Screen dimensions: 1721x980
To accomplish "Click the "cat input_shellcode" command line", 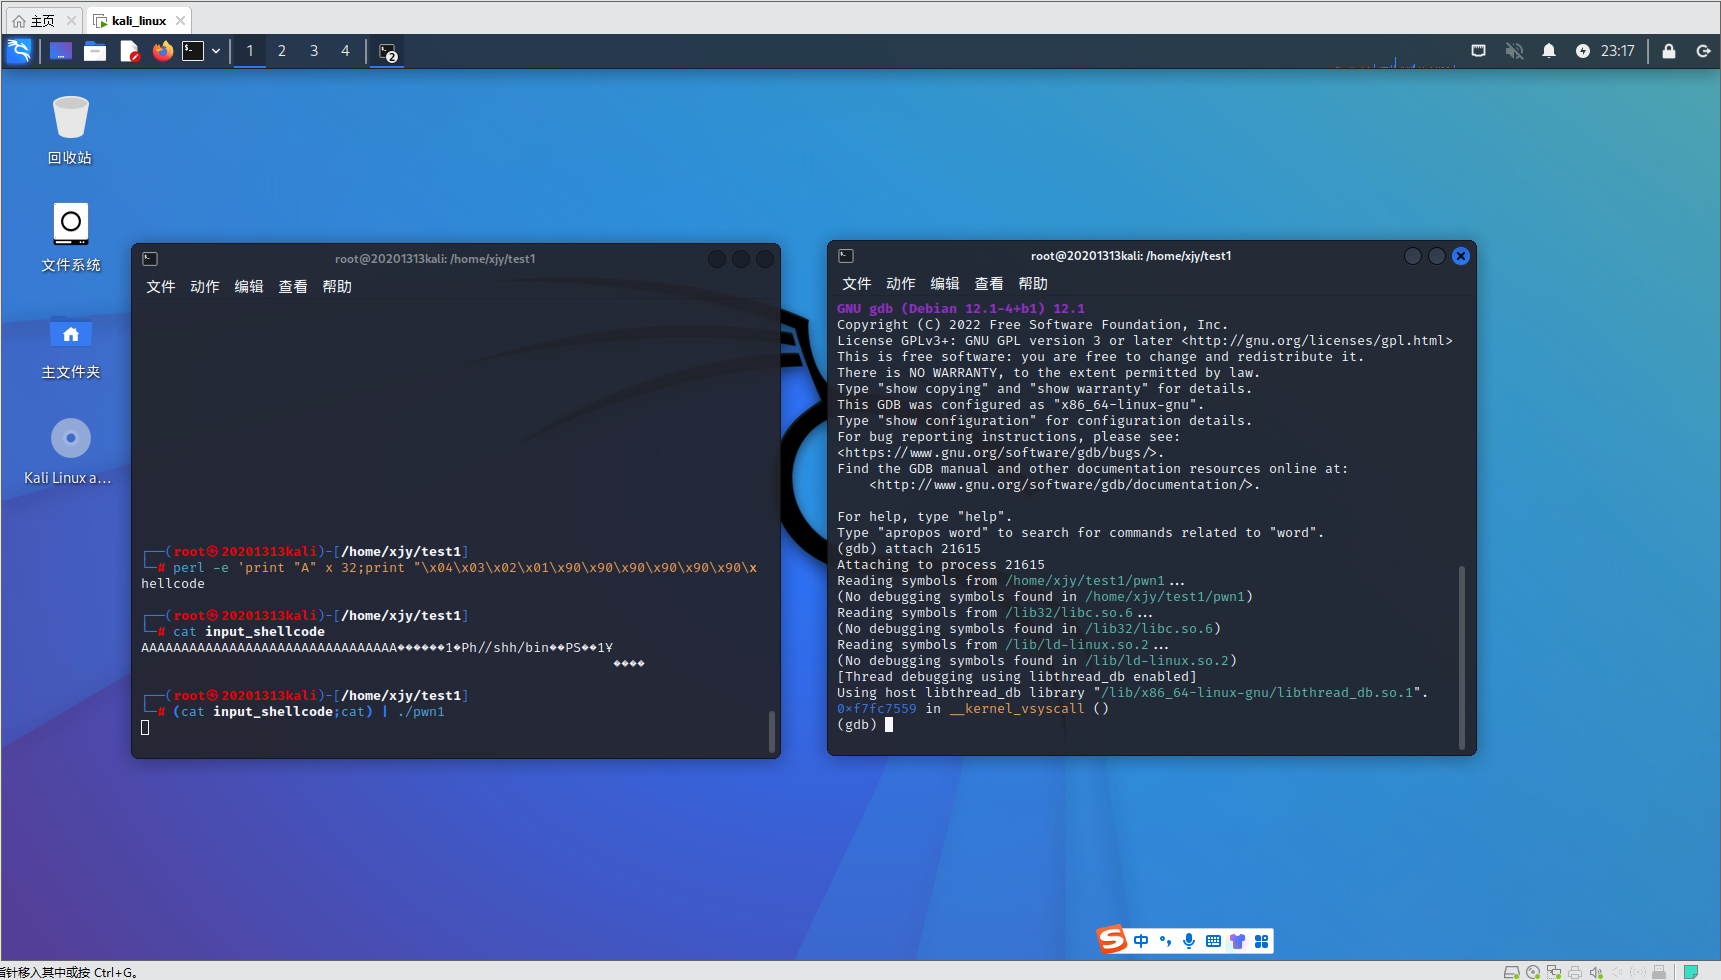I will coord(249,632).
